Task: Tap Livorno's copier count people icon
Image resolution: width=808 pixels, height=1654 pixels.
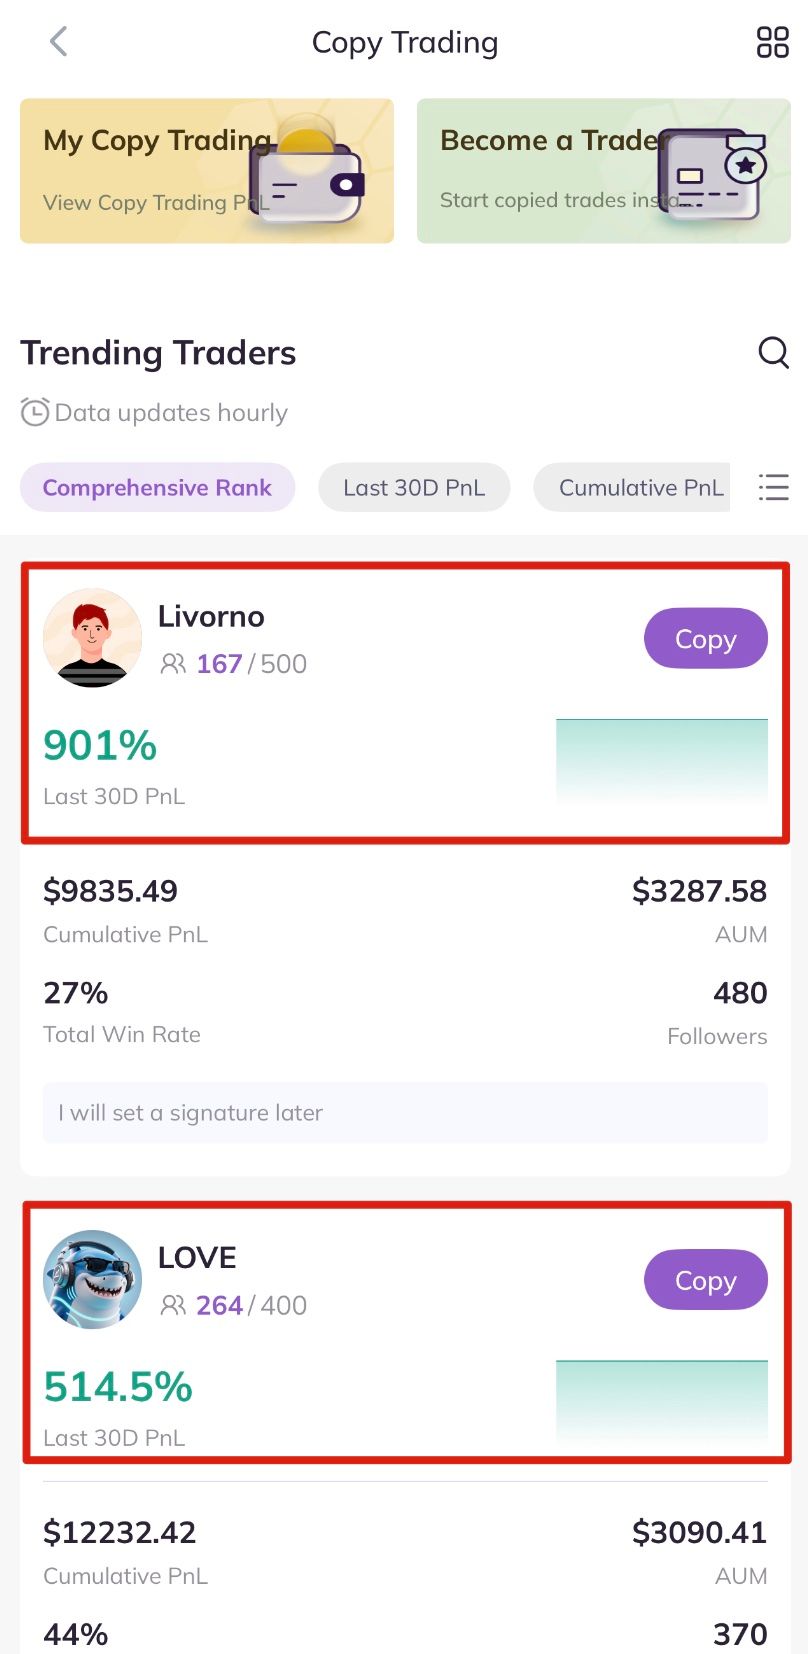Action: click(173, 664)
